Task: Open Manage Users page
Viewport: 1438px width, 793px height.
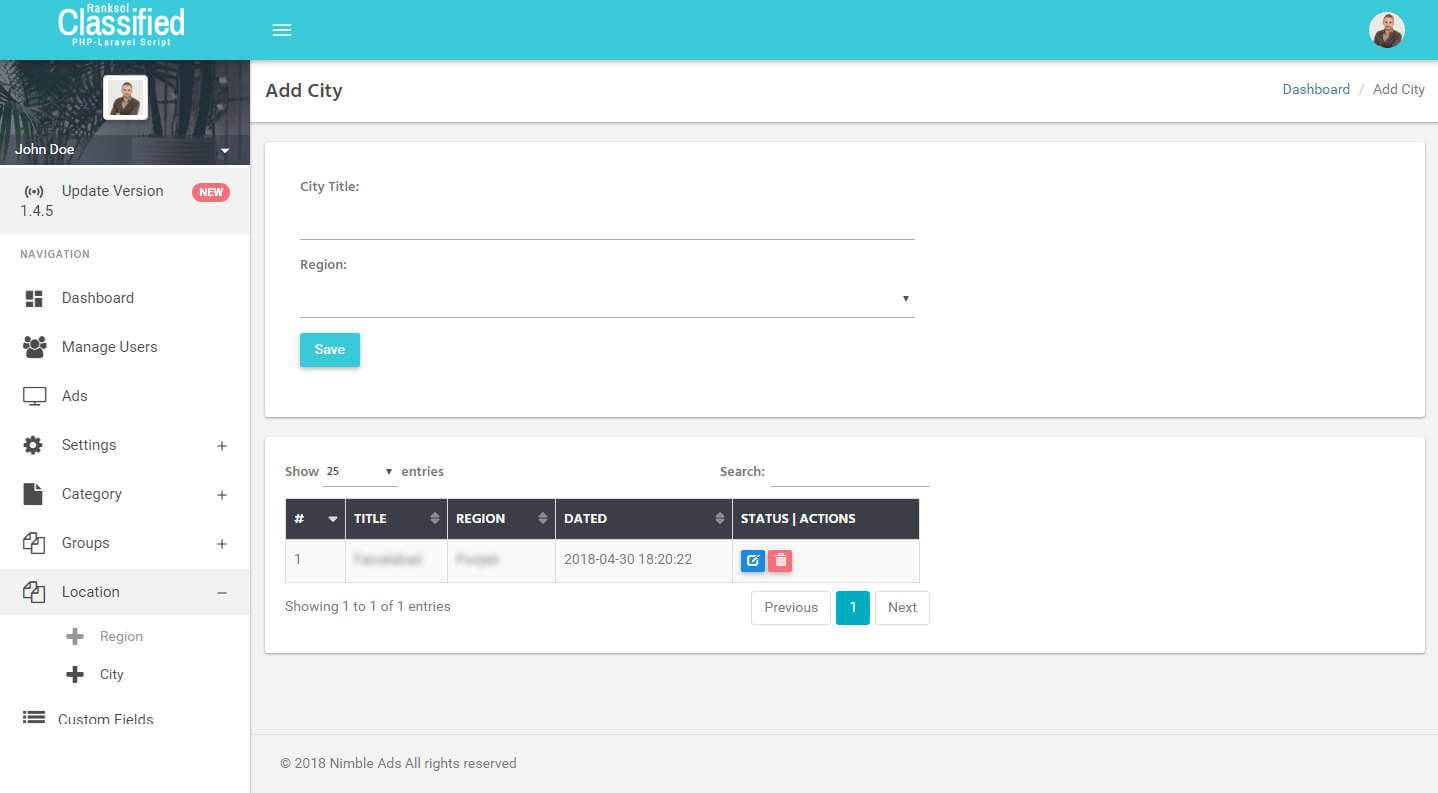Action: pyautogui.click(x=109, y=347)
